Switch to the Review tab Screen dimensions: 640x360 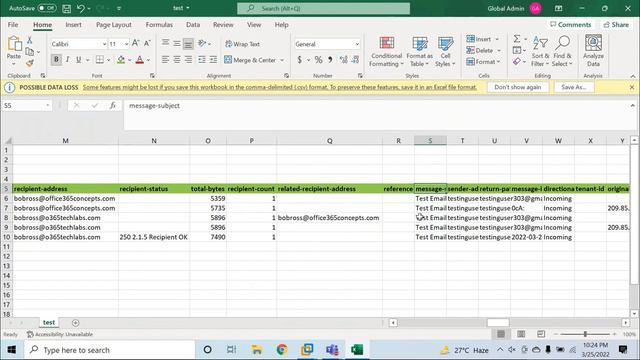click(x=223, y=25)
